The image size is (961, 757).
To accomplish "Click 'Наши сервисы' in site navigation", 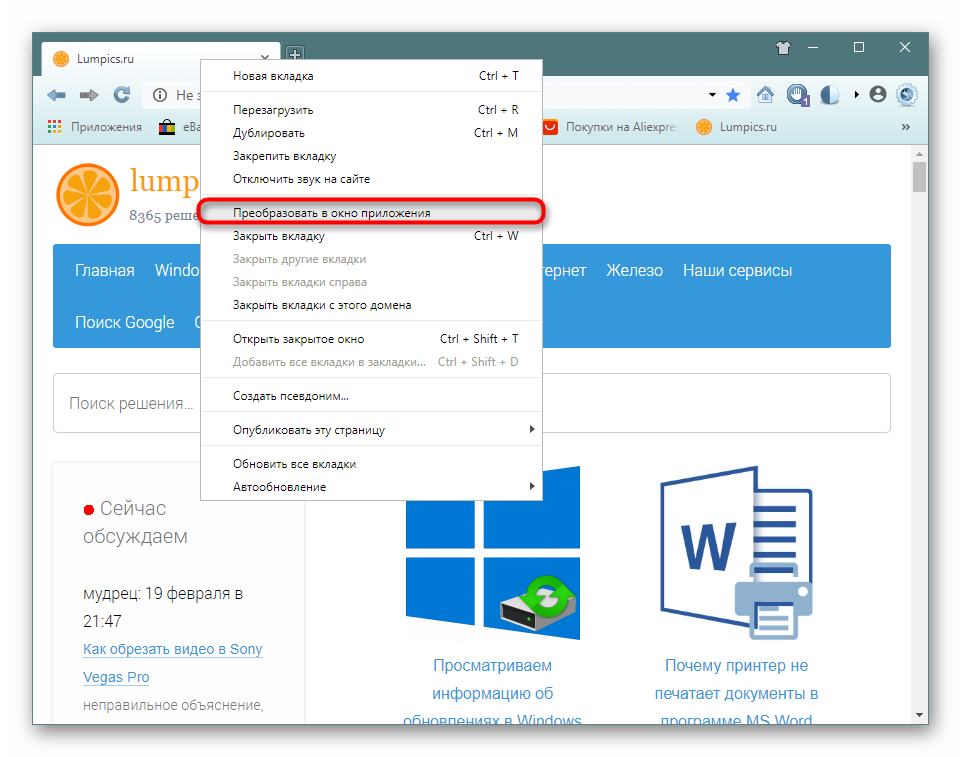I will tap(737, 271).
